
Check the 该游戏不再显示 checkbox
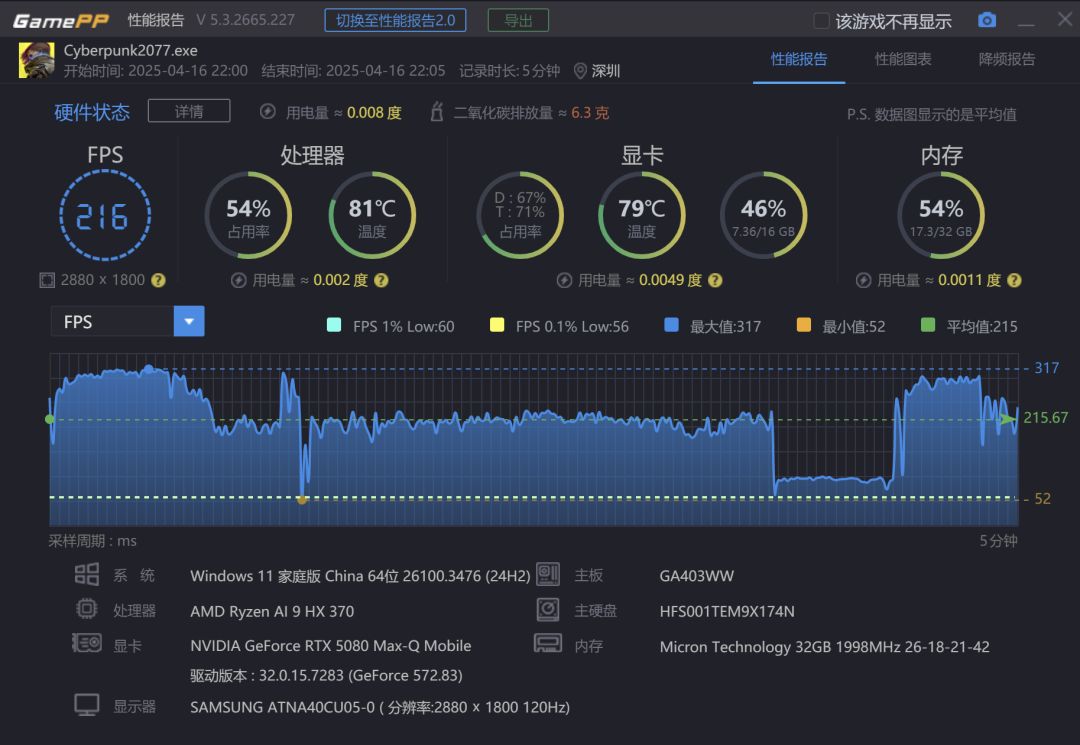[x=821, y=21]
